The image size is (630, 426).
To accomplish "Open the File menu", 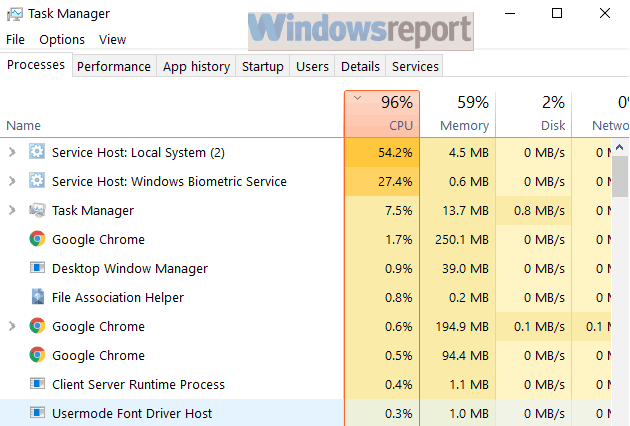I will point(15,40).
